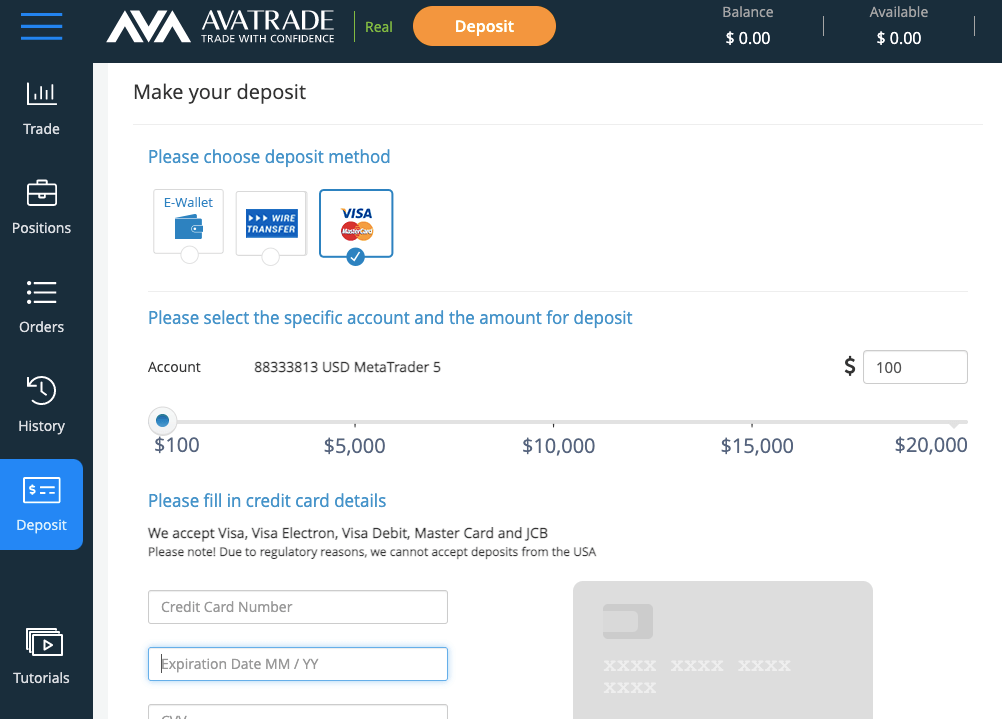
Task: Select E-Wallet deposit method radio
Action: coord(190,255)
